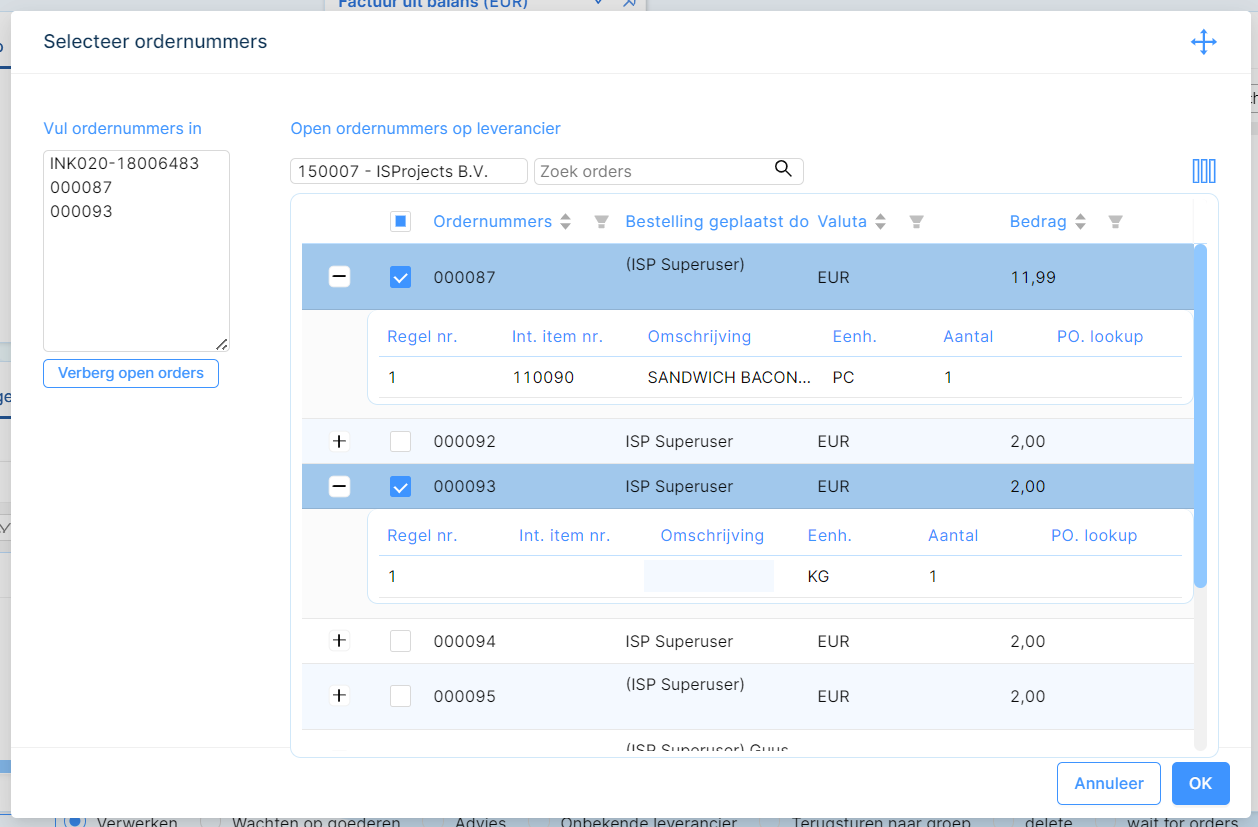Click order number 000087 cell
Image resolution: width=1258 pixels, height=827 pixels.
464,277
